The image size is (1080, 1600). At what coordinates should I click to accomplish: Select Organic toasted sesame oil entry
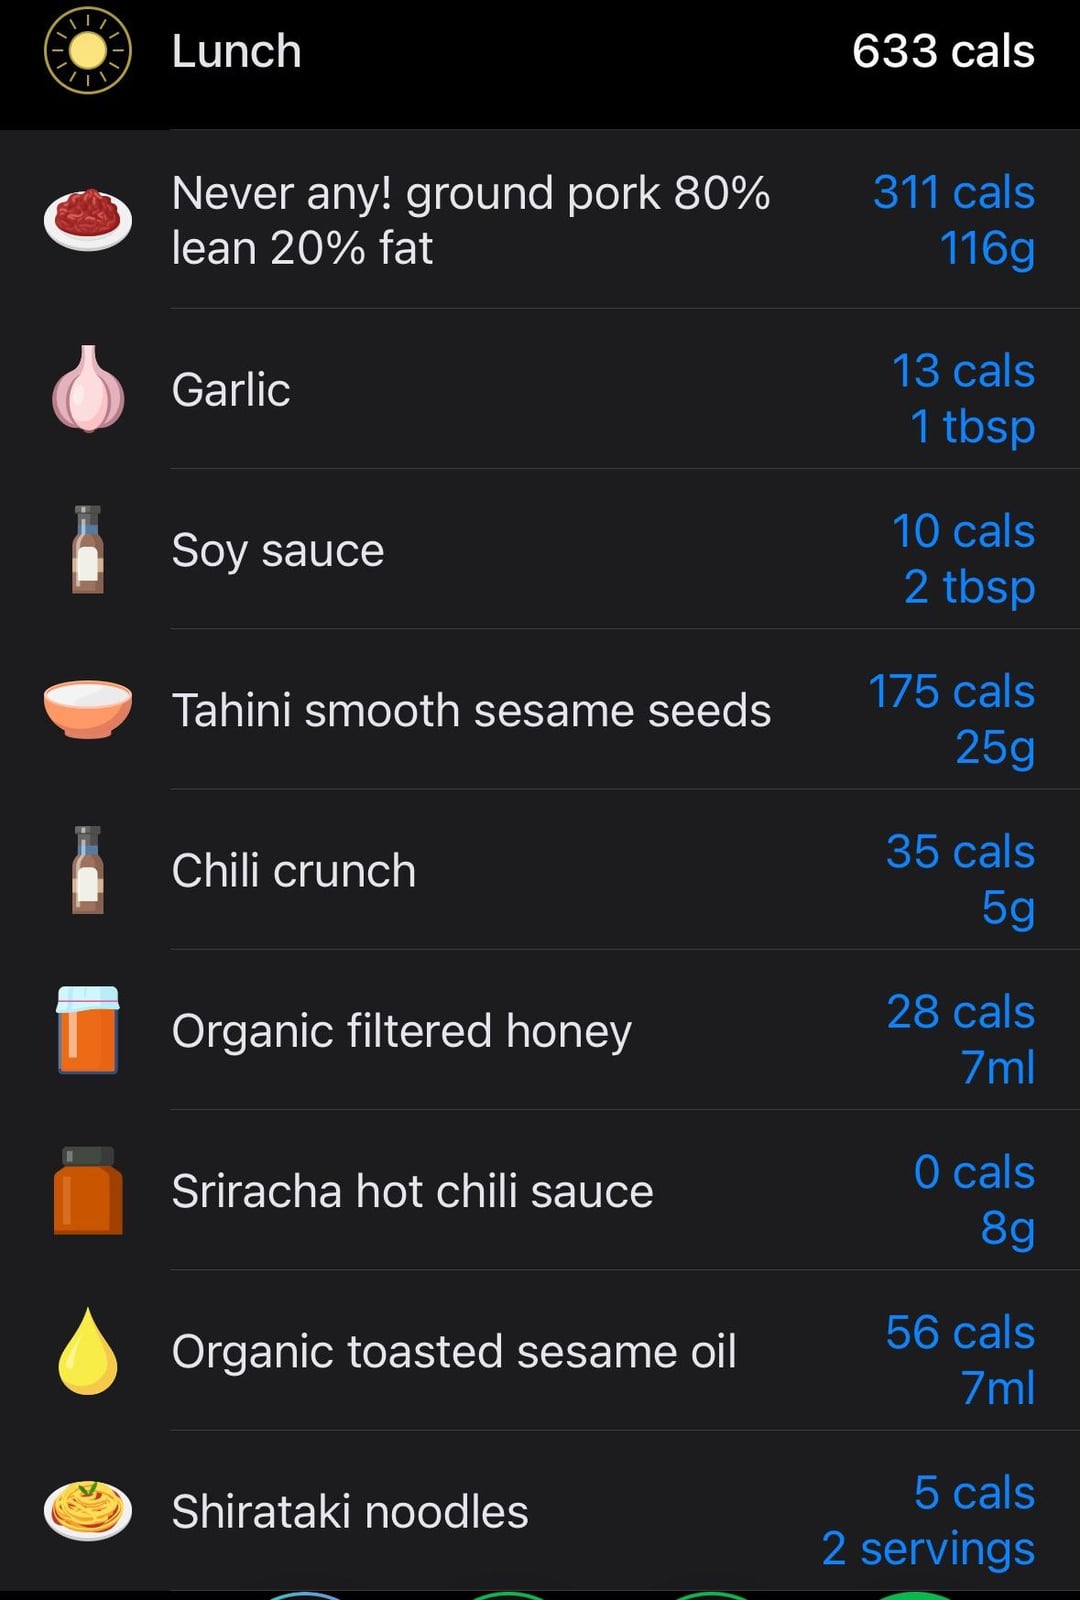point(540,1350)
